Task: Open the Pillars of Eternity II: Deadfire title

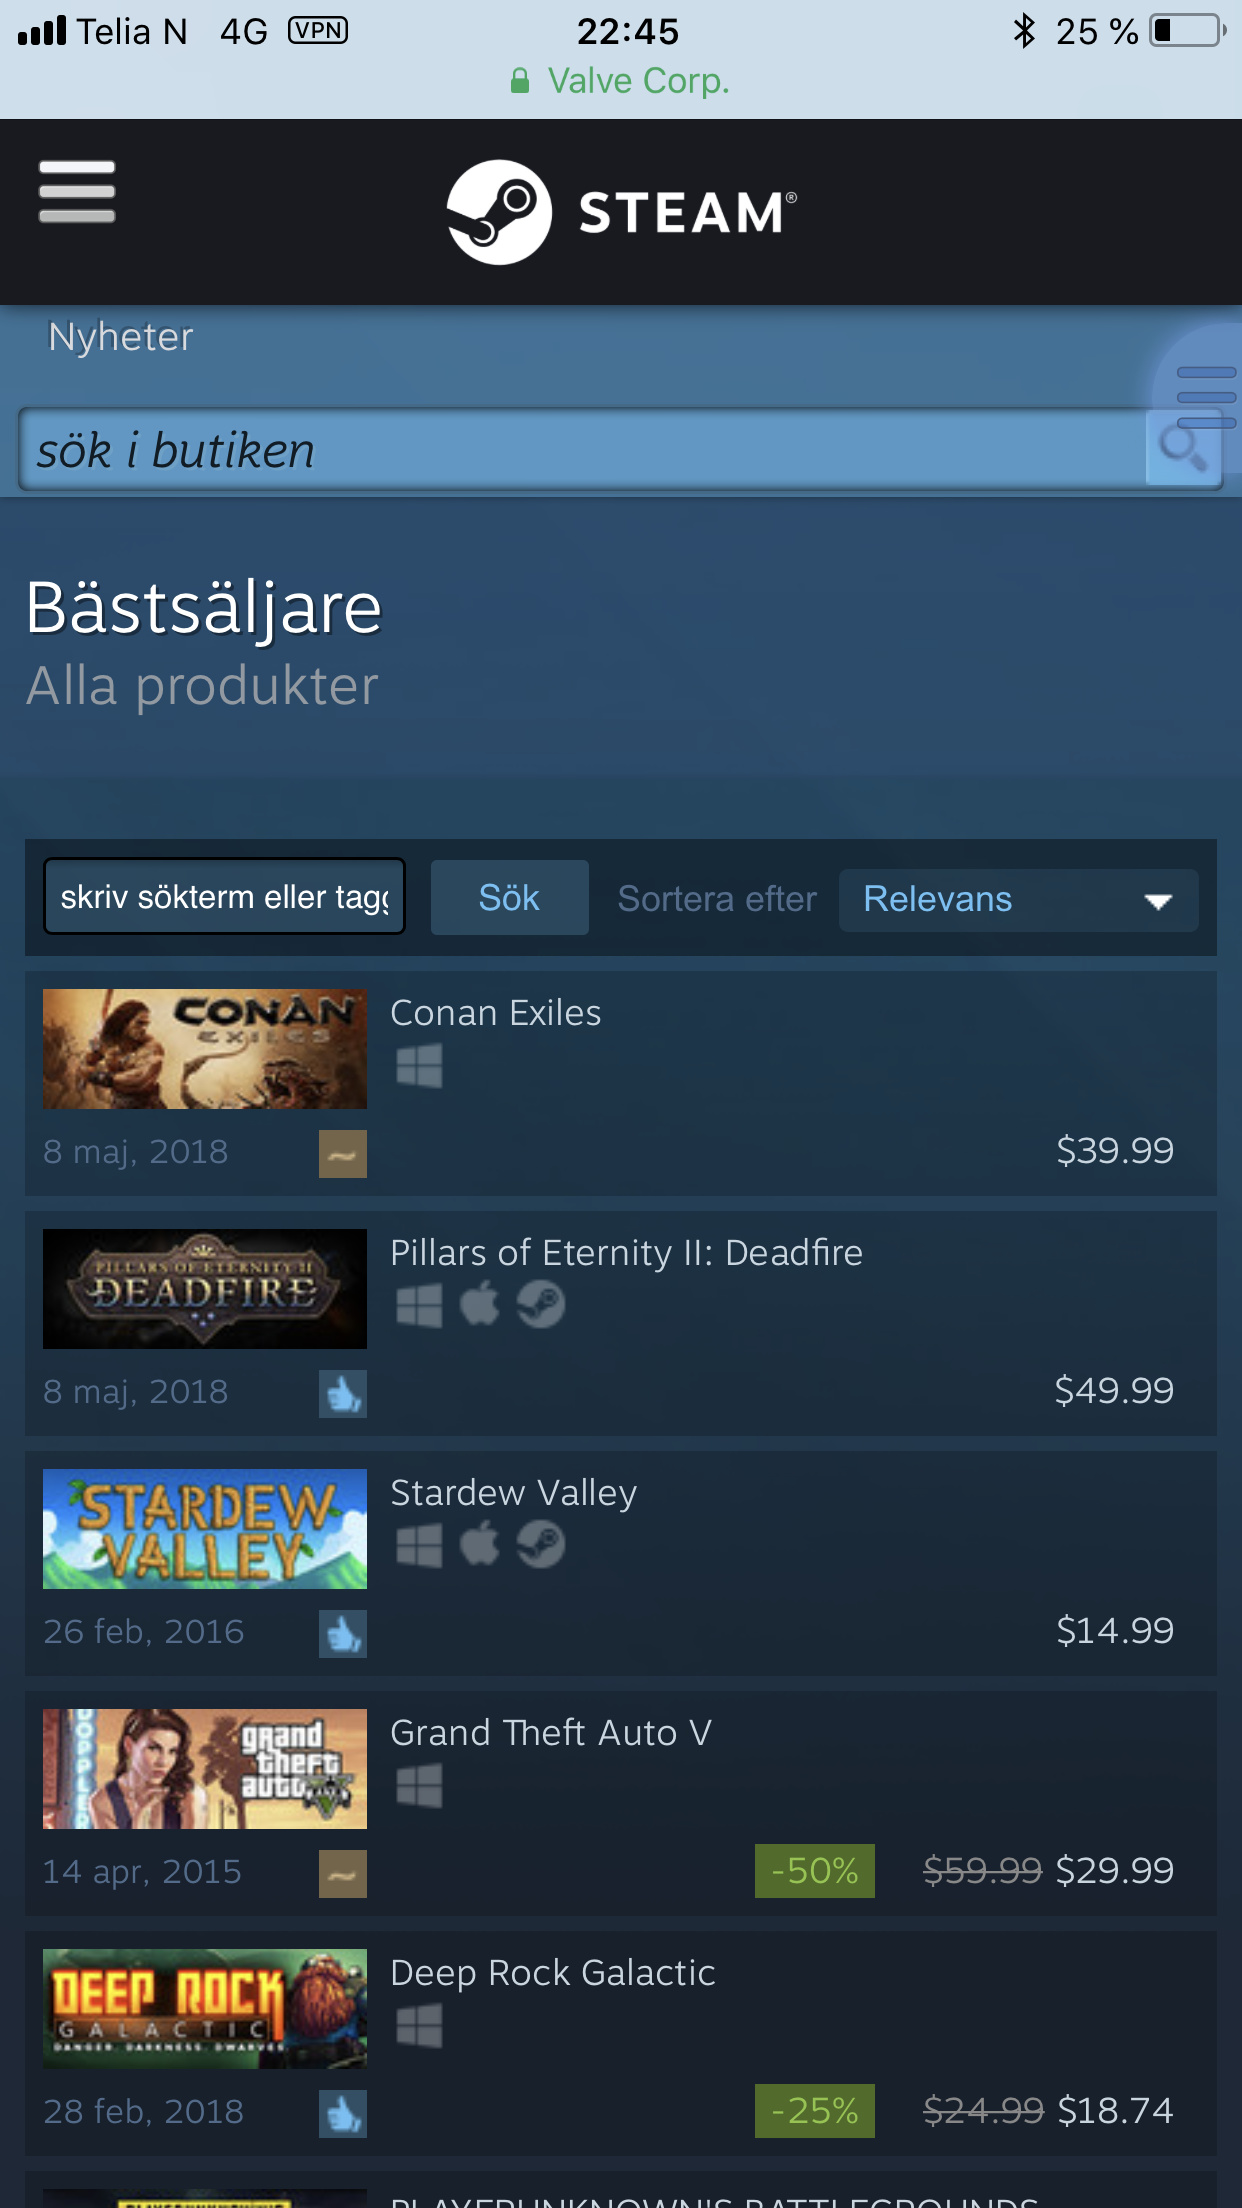Action: click(627, 1253)
